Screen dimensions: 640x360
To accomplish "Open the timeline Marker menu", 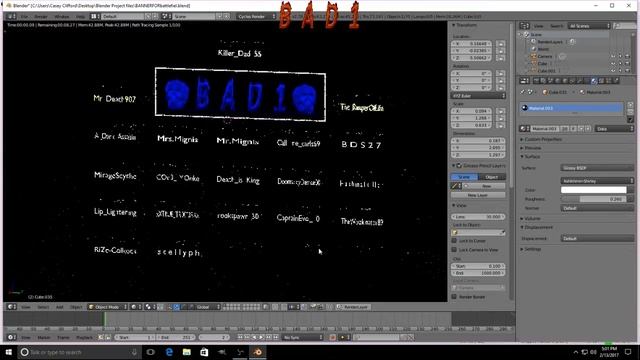I will click(44, 337).
